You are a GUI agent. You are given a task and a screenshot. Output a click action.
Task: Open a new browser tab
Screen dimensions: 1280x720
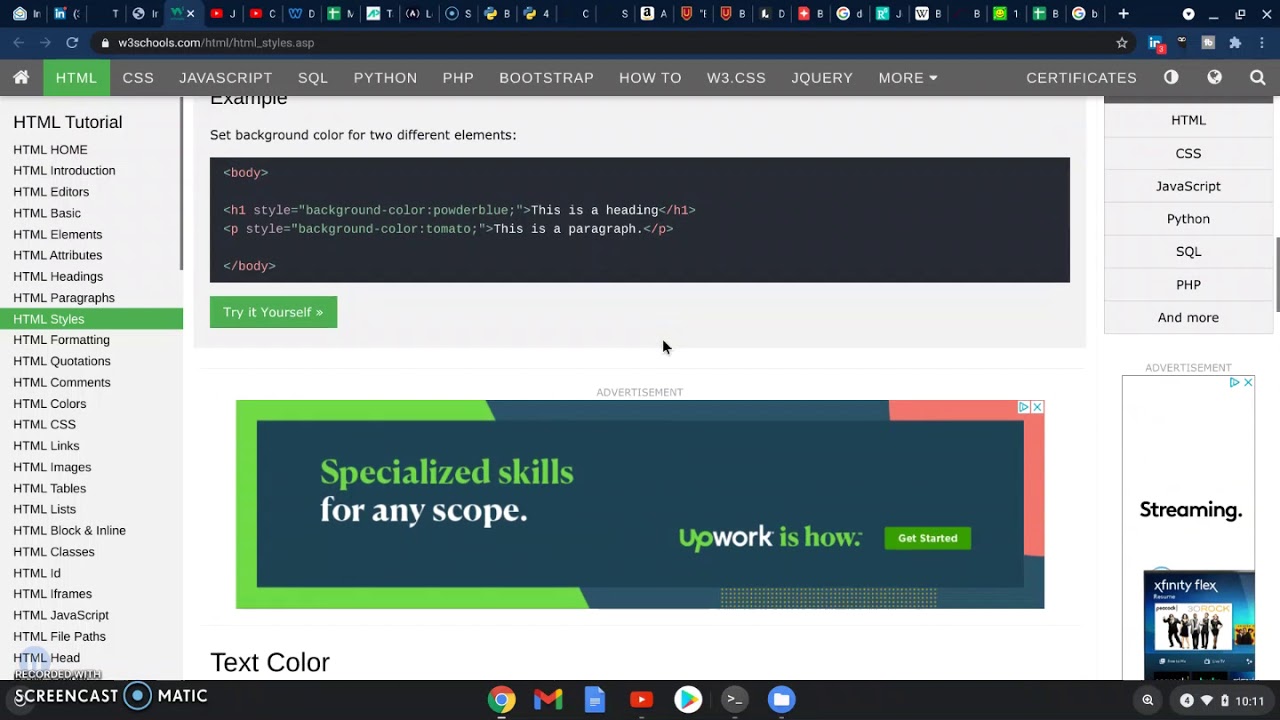(x=1123, y=14)
